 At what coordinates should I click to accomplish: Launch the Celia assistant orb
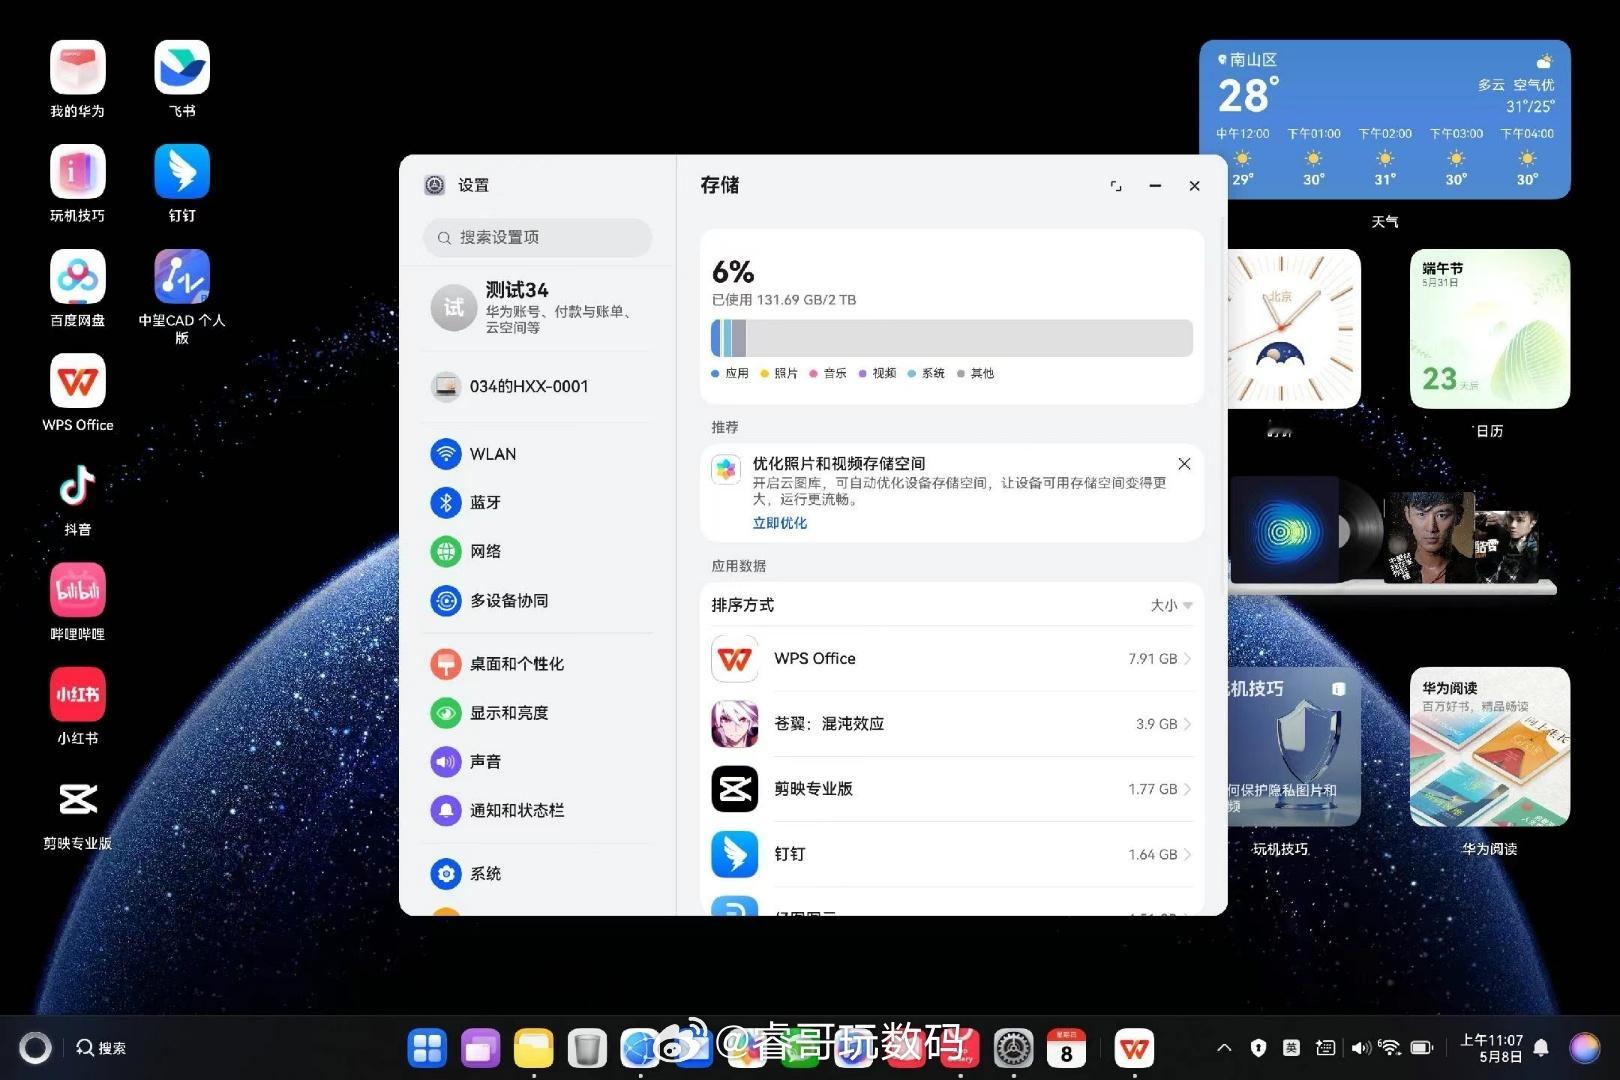pos(1585,1048)
